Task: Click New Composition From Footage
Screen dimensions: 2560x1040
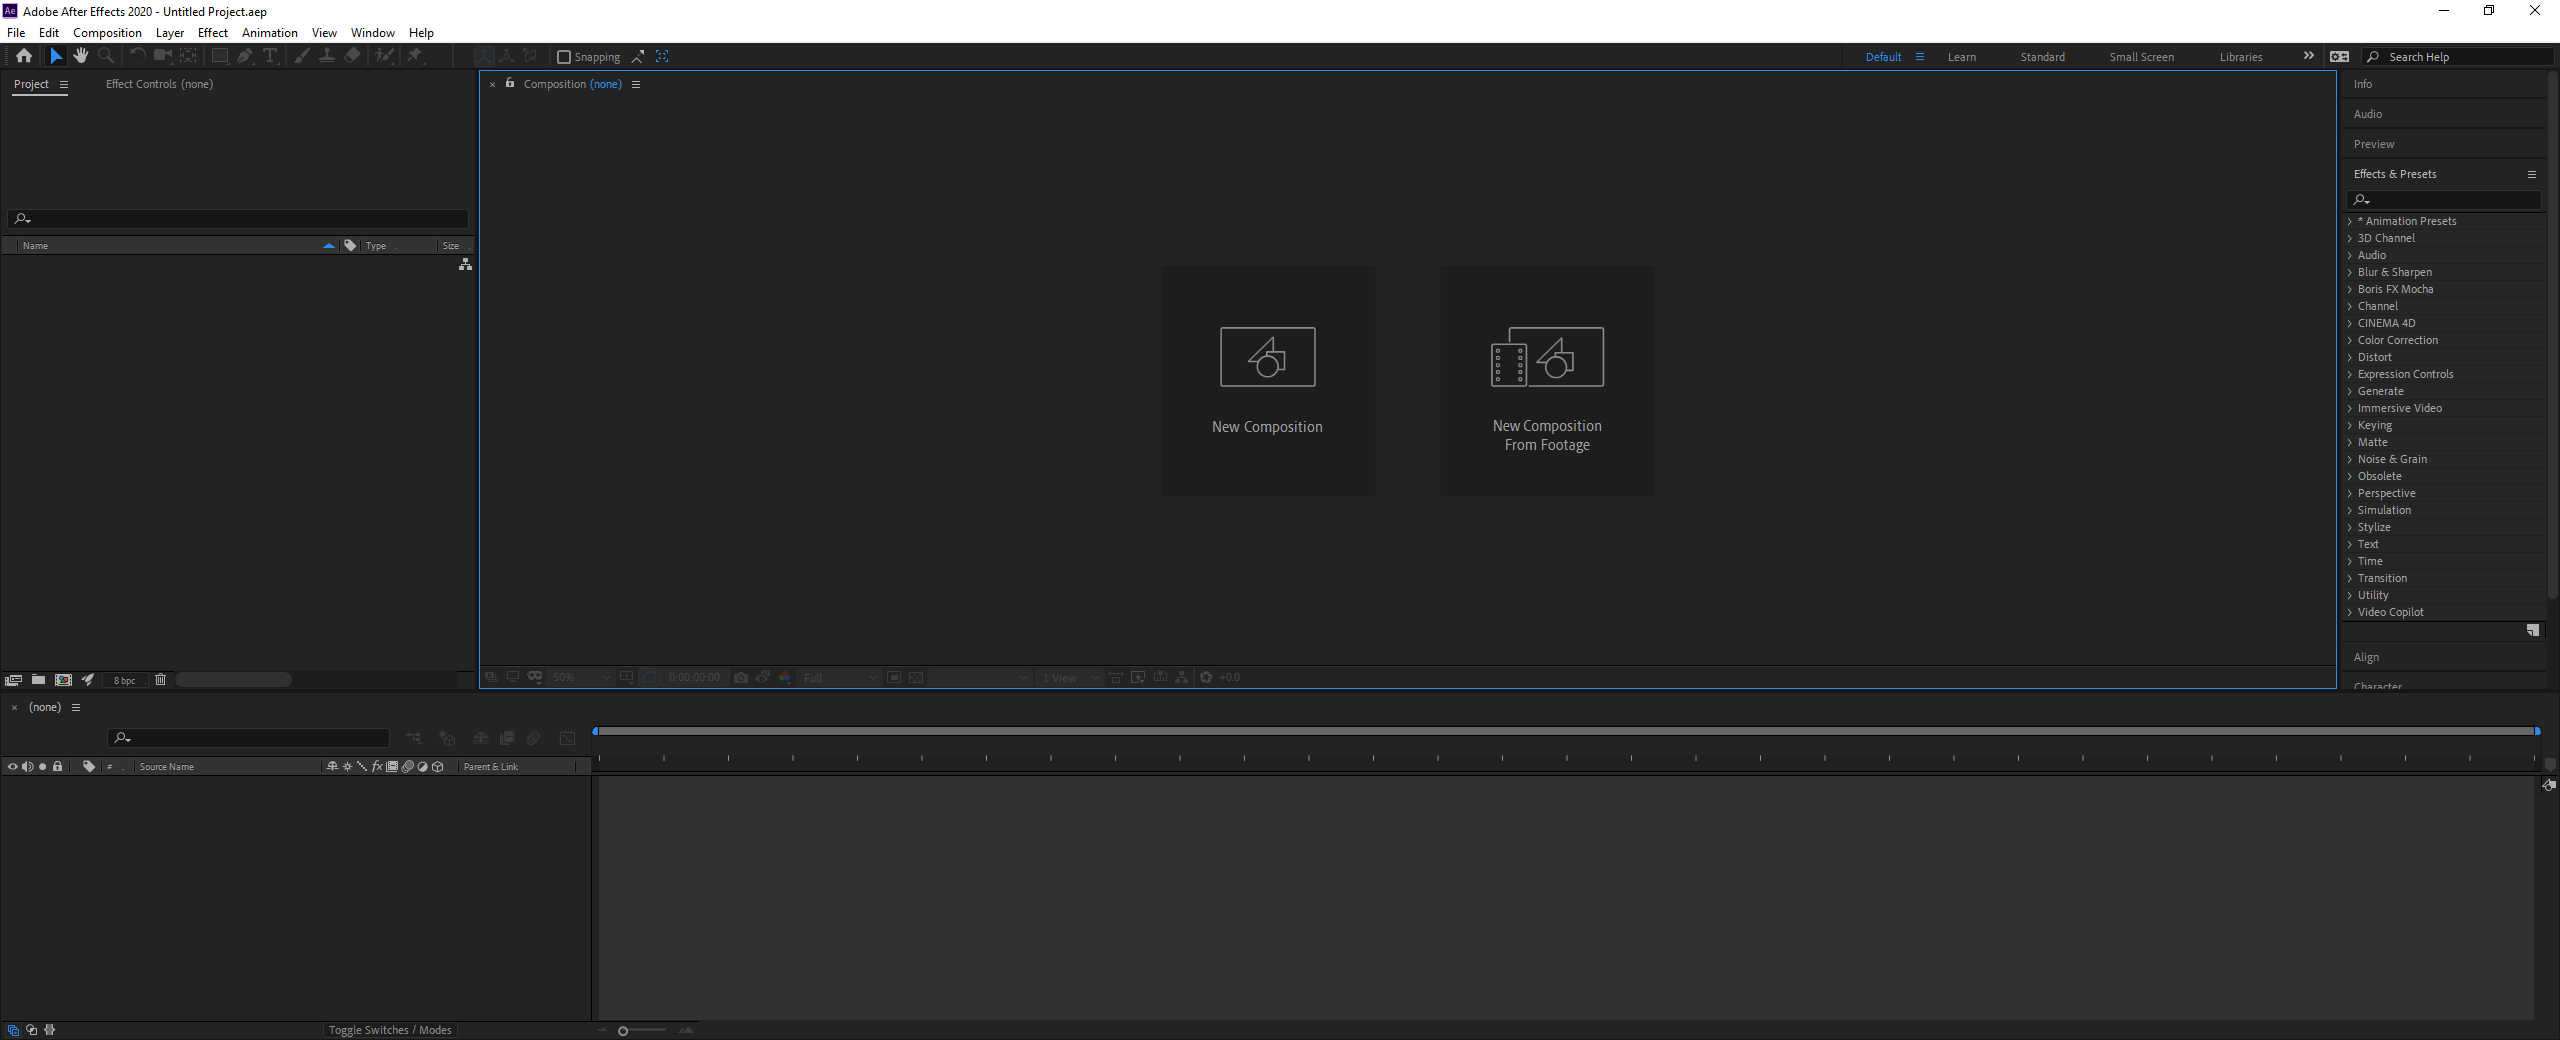Action: (1546, 380)
